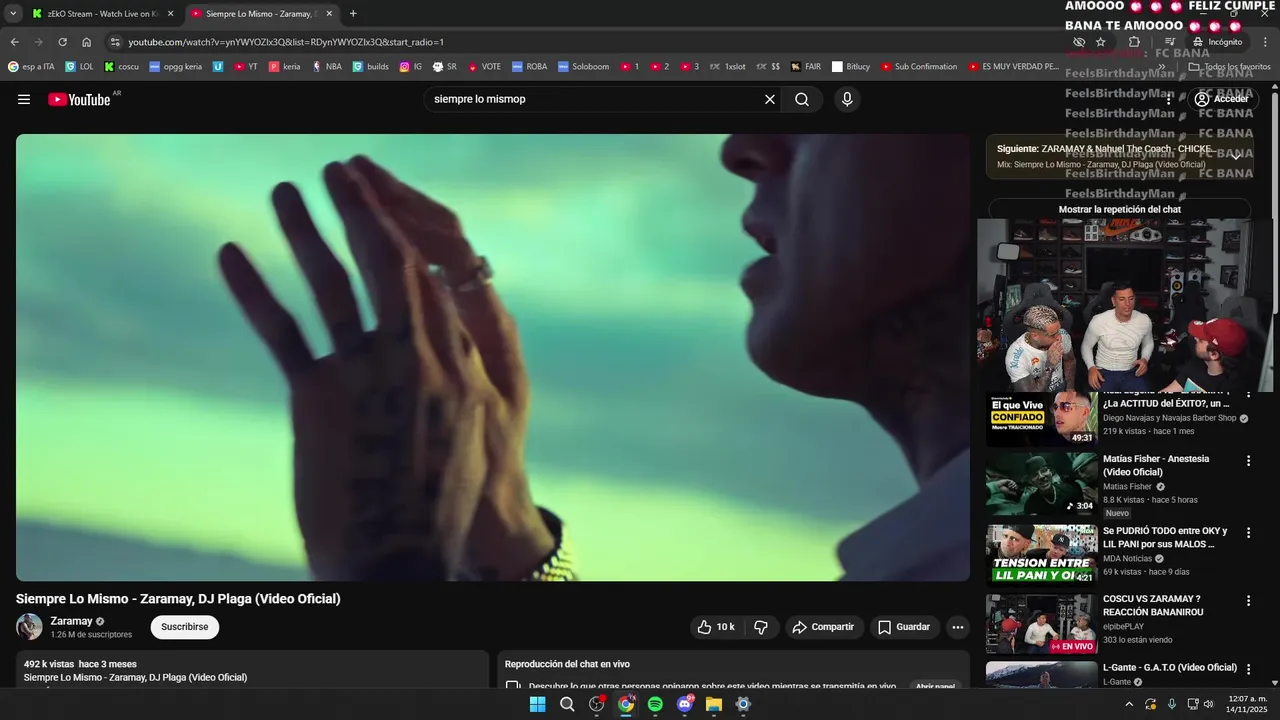Show hidden system tray icons
Image resolution: width=1280 pixels, height=720 pixels.
point(1129,704)
